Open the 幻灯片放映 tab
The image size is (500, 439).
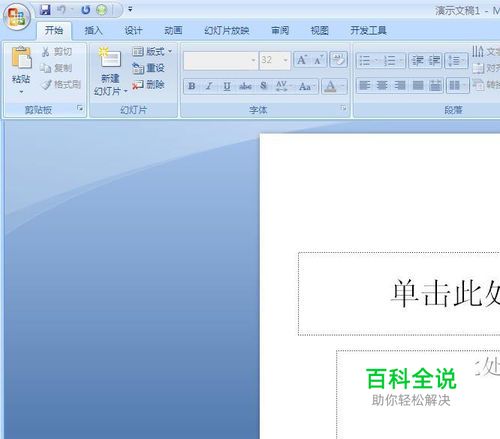click(x=227, y=31)
